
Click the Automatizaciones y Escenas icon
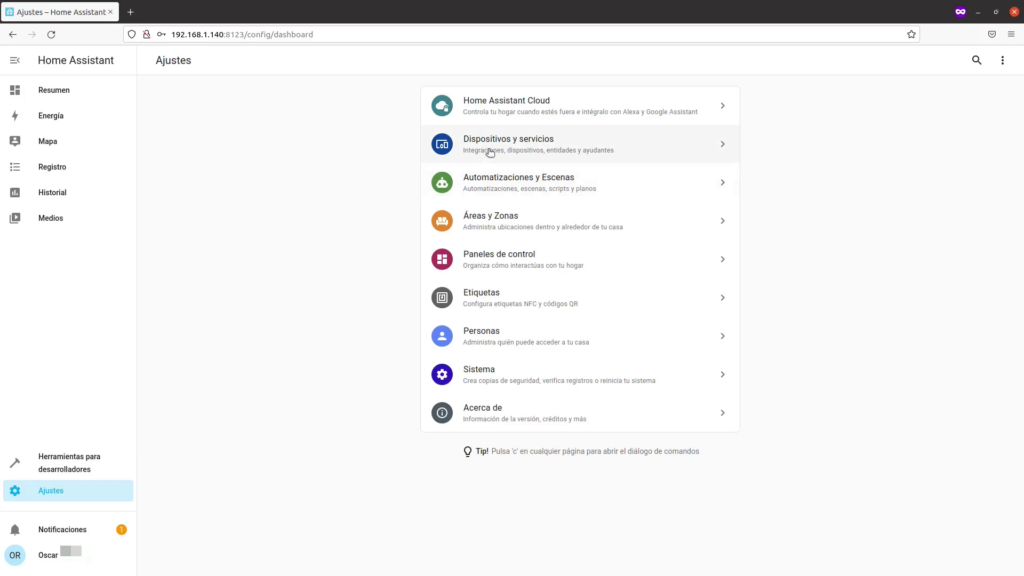441,182
